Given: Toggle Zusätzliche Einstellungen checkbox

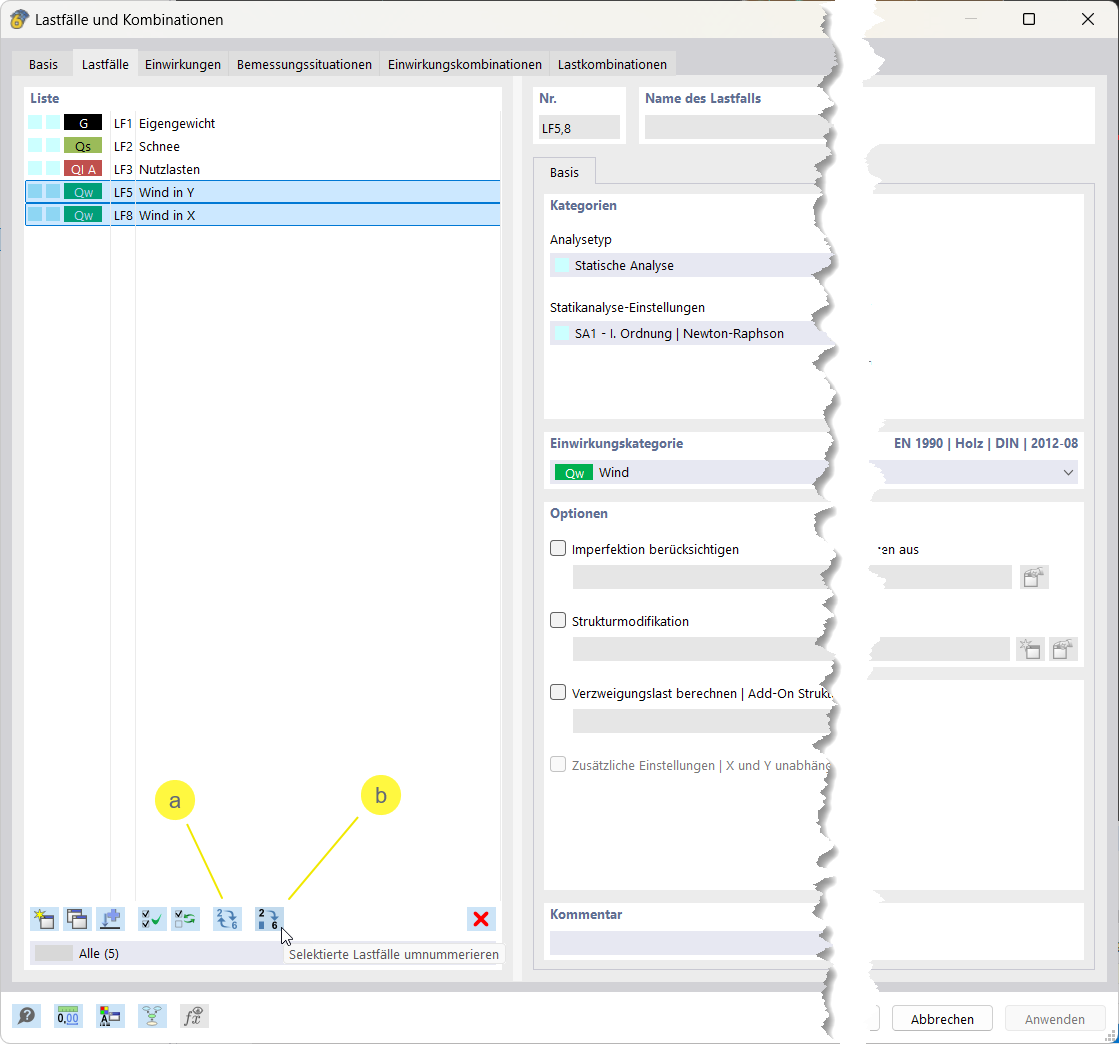Looking at the screenshot, I should click(558, 764).
